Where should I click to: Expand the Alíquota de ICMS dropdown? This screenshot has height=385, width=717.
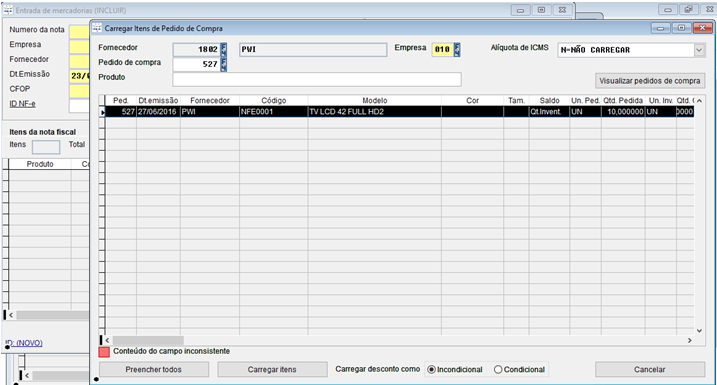pyautogui.click(x=699, y=50)
